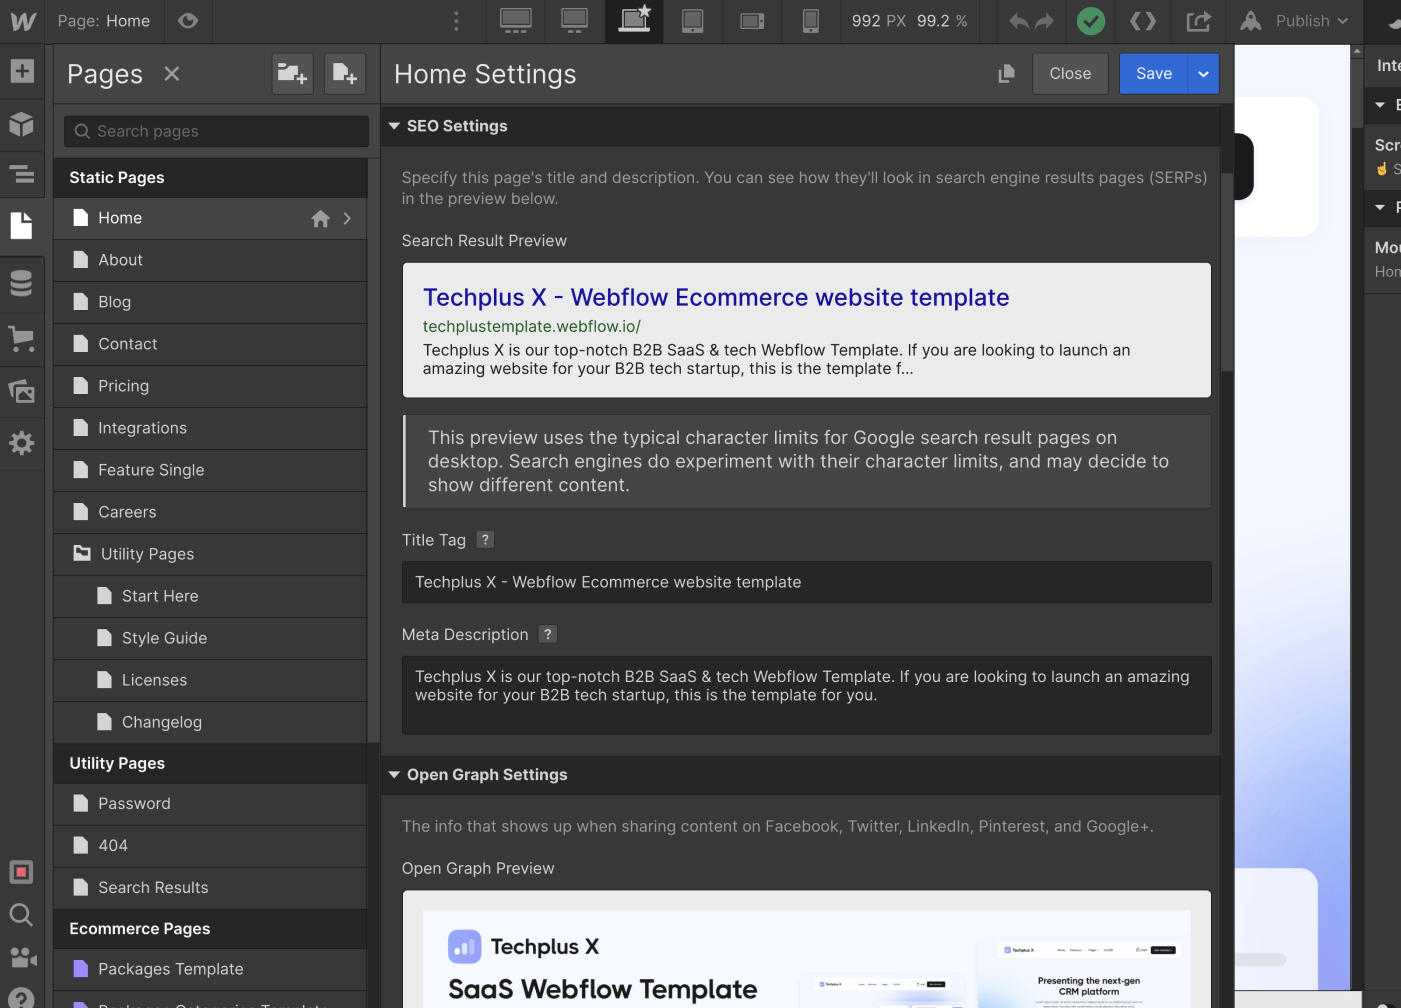Open the Search panel
This screenshot has width=1401, height=1008.
[x=22, y=914]
